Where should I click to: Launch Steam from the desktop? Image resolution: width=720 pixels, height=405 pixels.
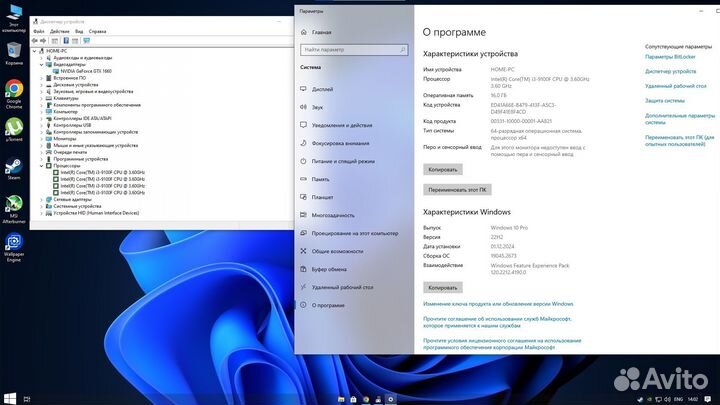14,169
